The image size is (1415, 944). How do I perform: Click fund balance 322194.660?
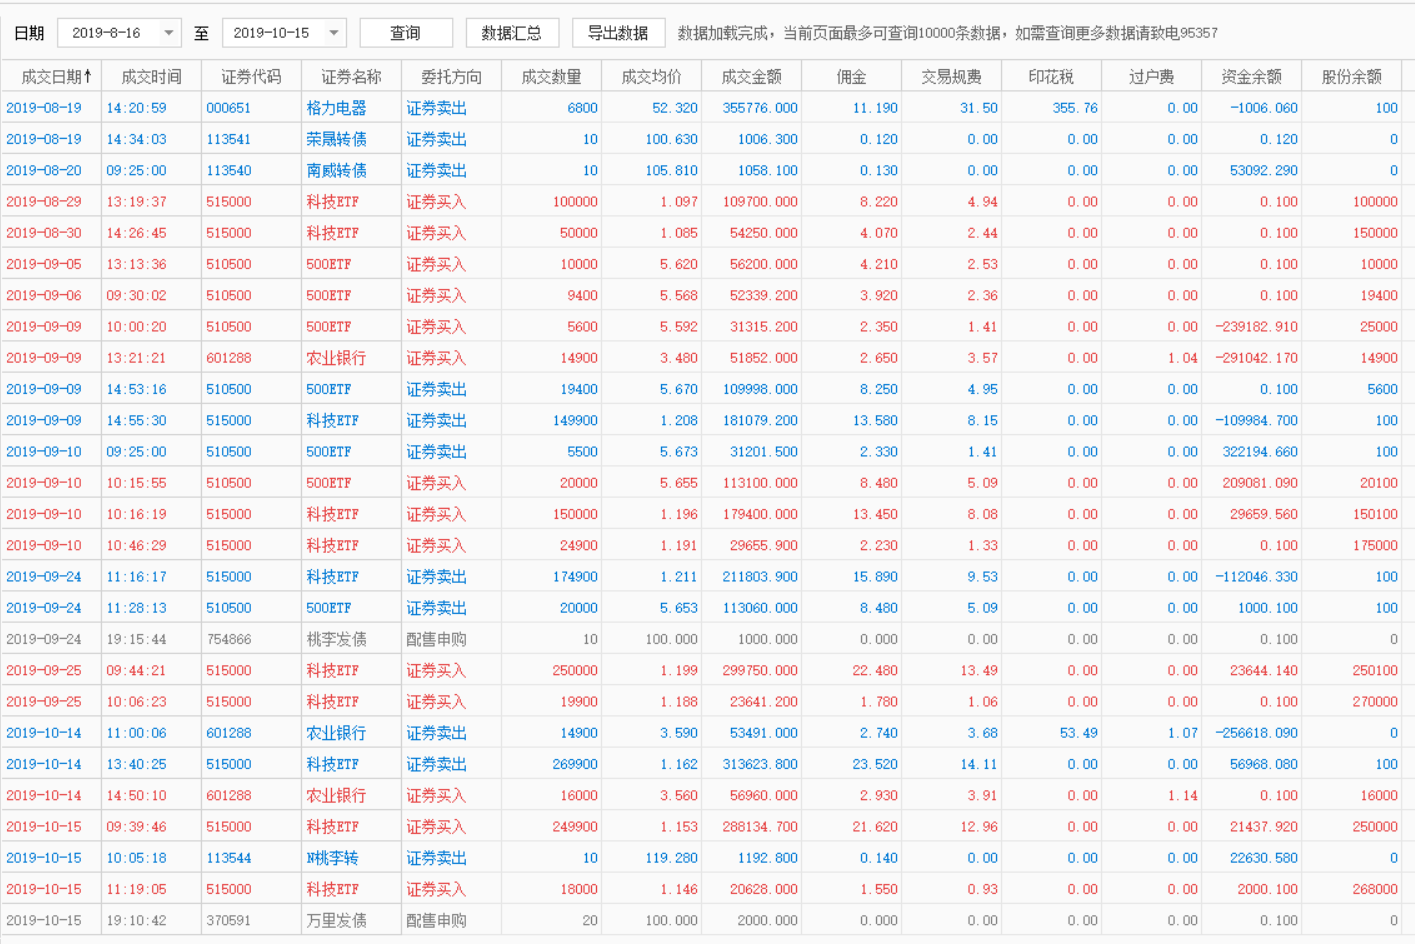pos(1260,451)
